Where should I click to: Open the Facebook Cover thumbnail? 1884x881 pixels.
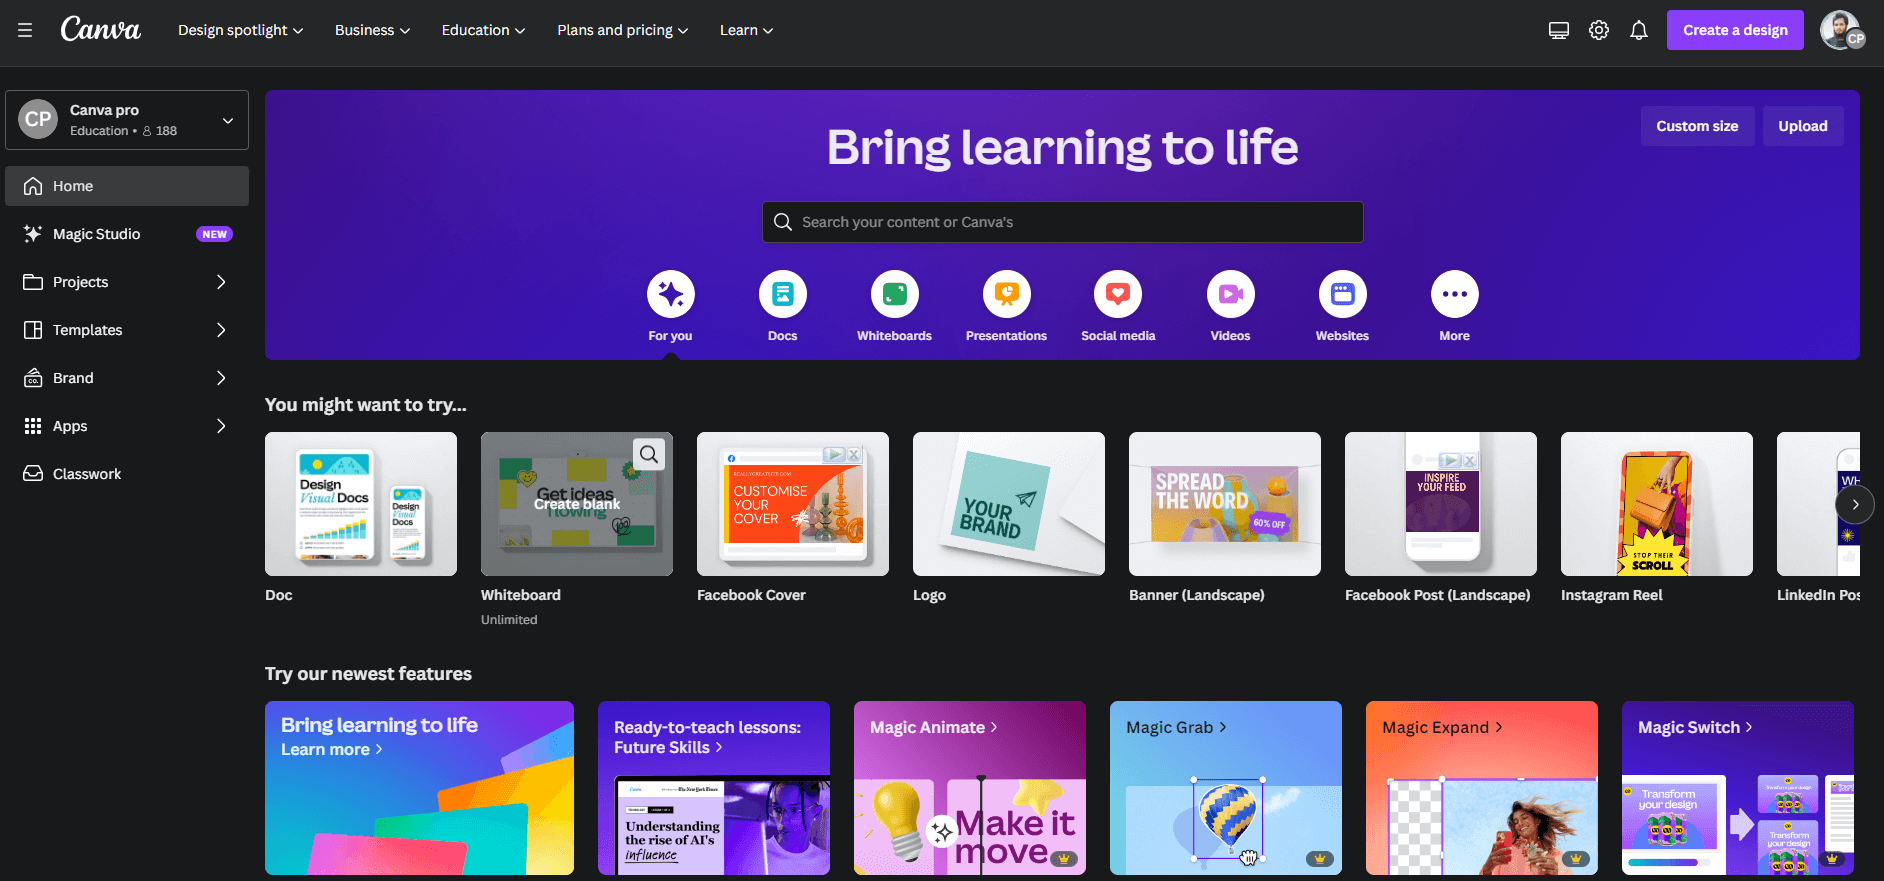pyautogui.click(x=793, y=504)
